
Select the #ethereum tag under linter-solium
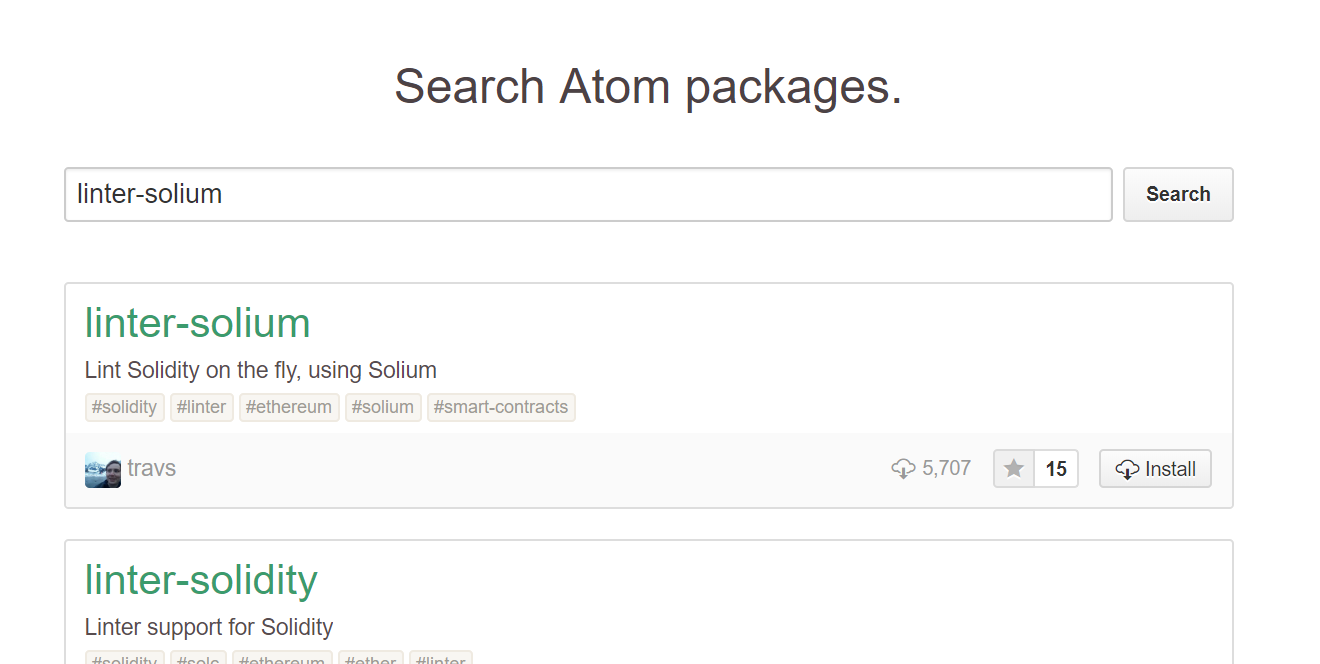click(288, 407)
